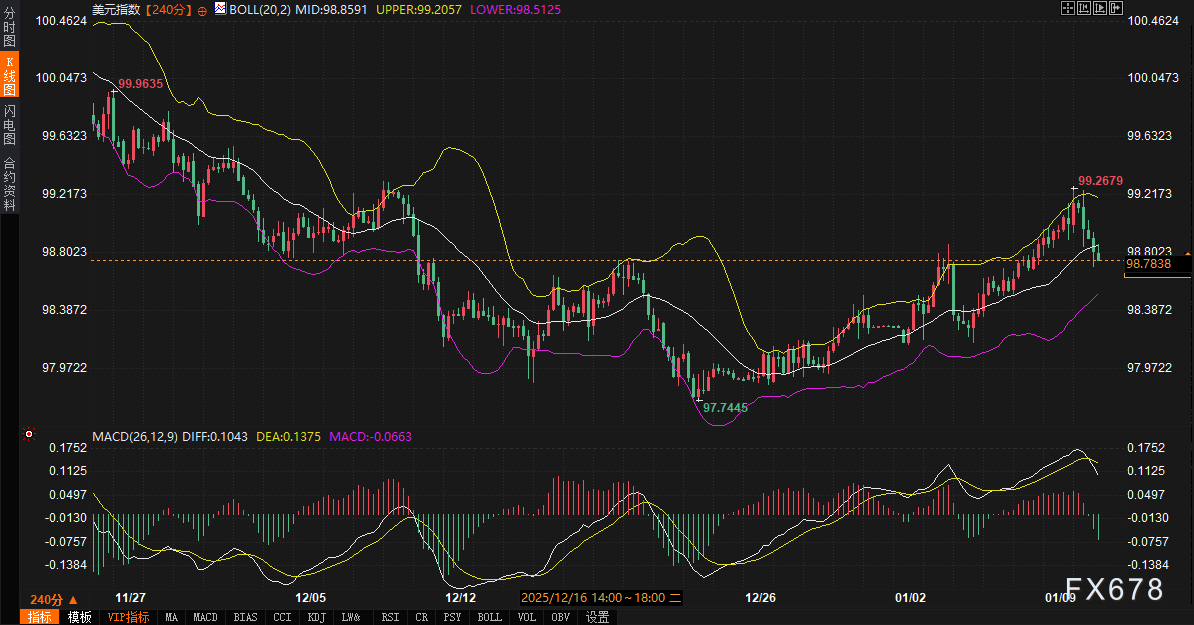Open the 合约资料 side tab
Image resolution: width=1194 pixels, height=625 pixels.
[9, 184]
